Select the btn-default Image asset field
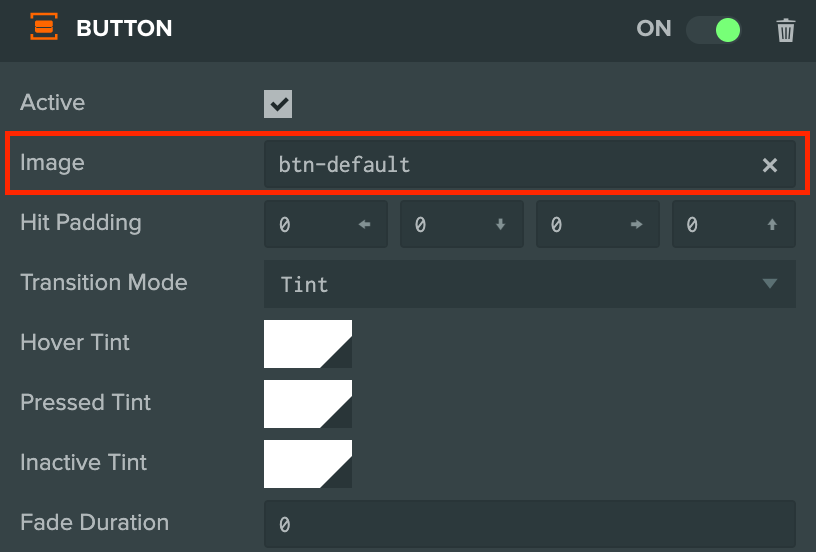Viewport: 816px width, 552px height. (x=530, y=164)
